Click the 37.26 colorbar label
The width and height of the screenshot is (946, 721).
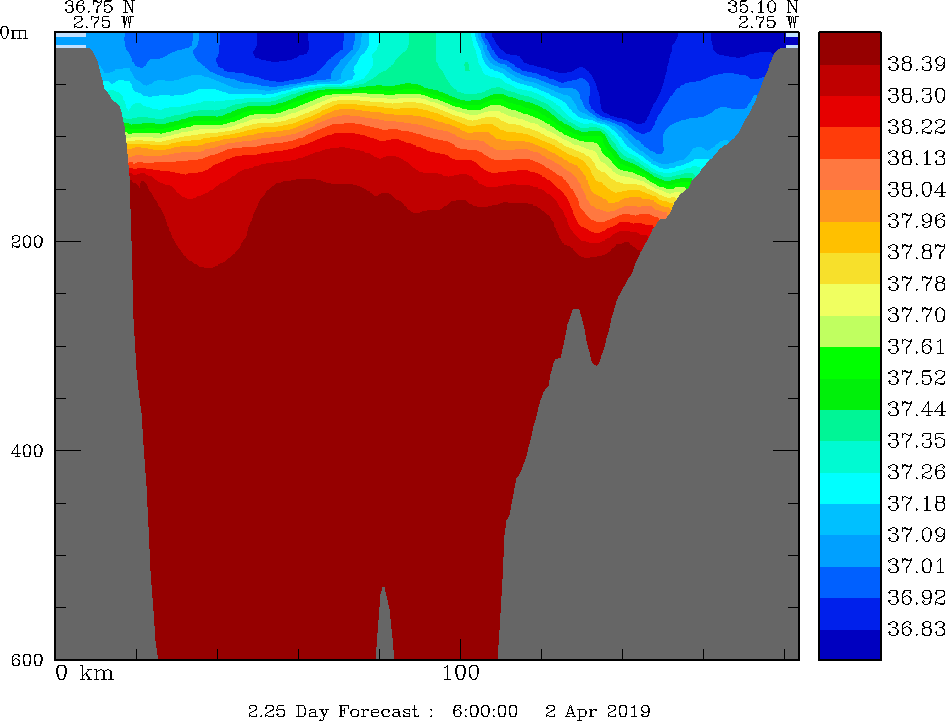click(916, 472)
